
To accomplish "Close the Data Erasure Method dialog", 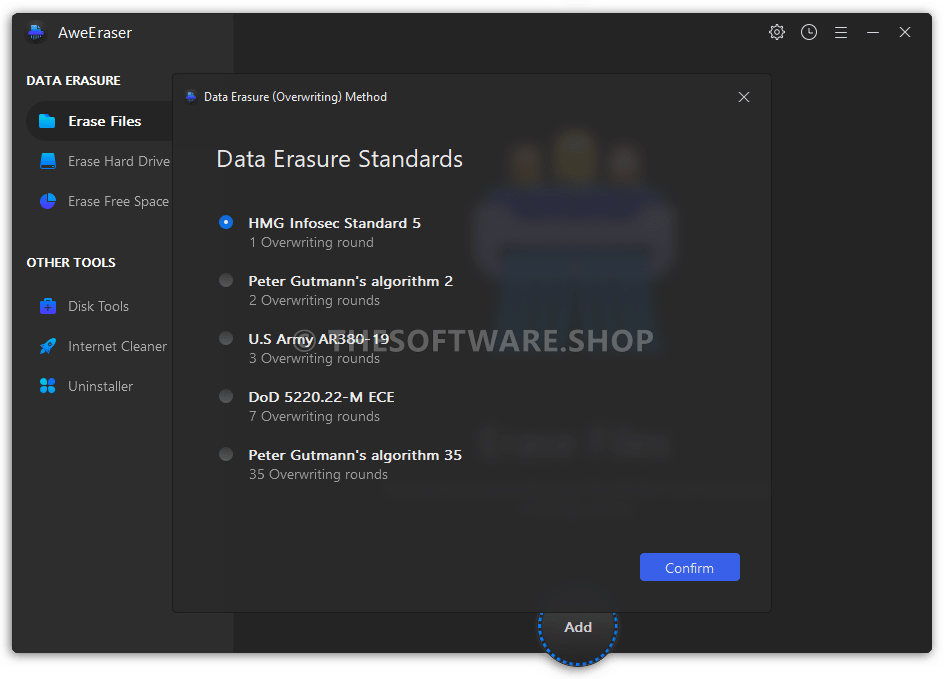I will pyautogui.click(x=744, y=97).
